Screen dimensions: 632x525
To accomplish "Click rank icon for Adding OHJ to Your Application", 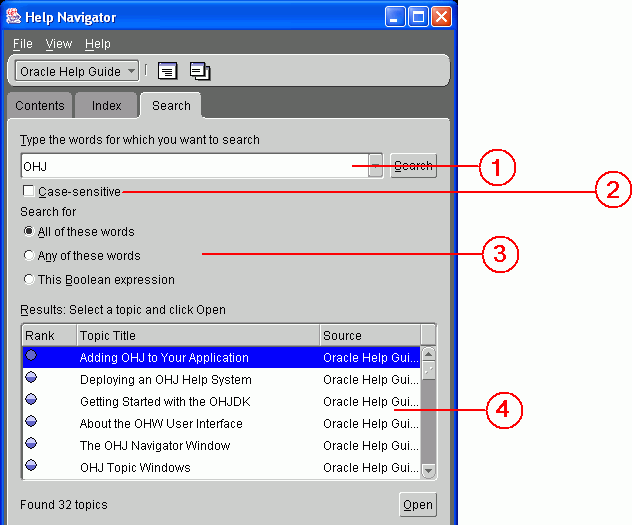I will pos(31,355).
